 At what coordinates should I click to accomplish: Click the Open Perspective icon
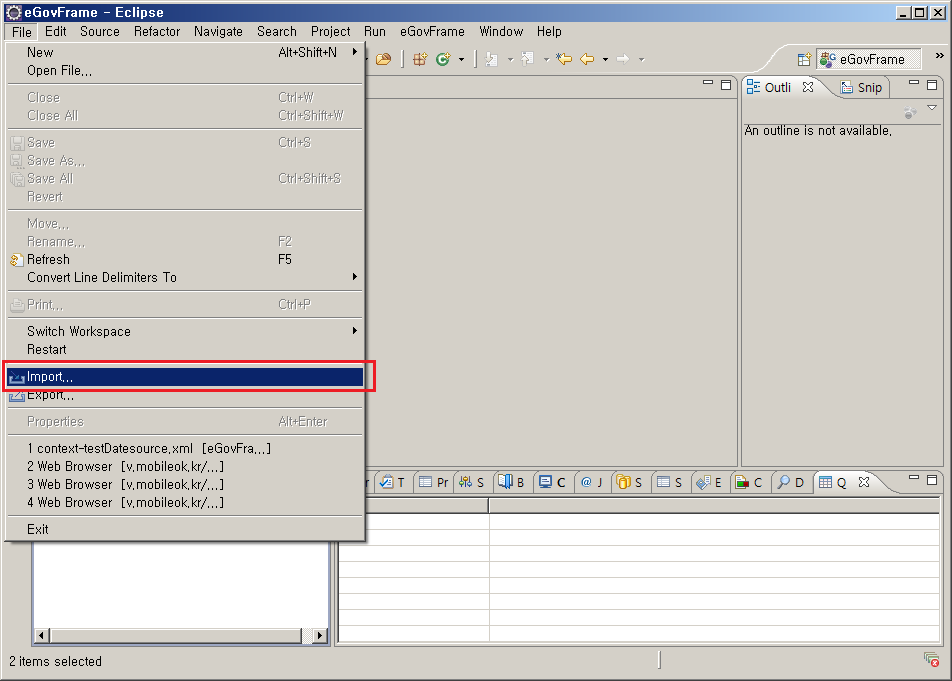804,60
